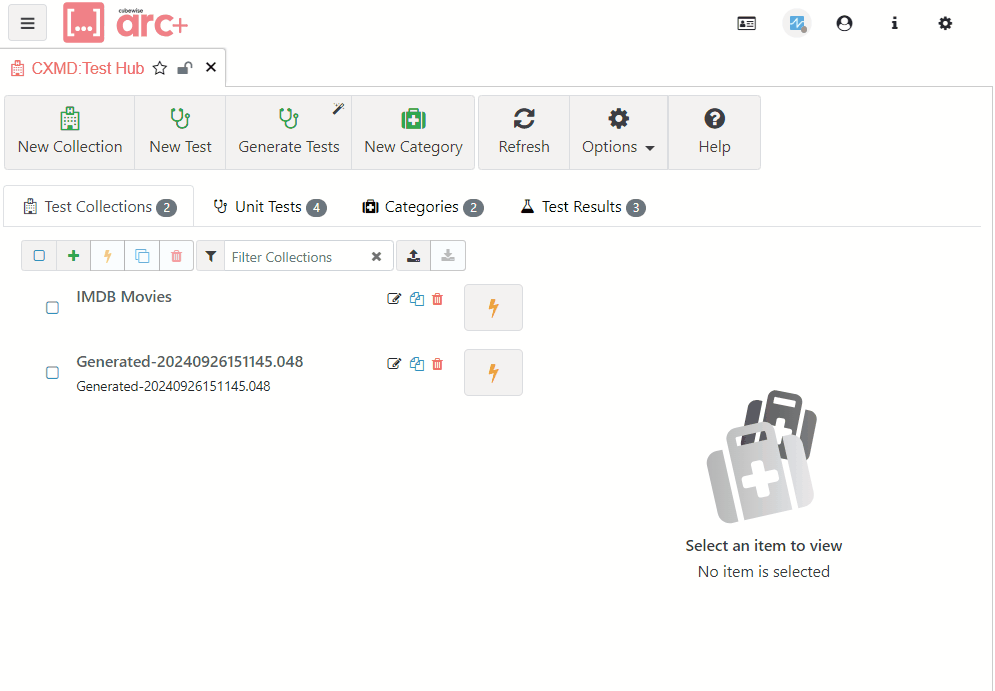The image size is (995, 691).
Task: Click Generate Tests button
Action: 289,133
